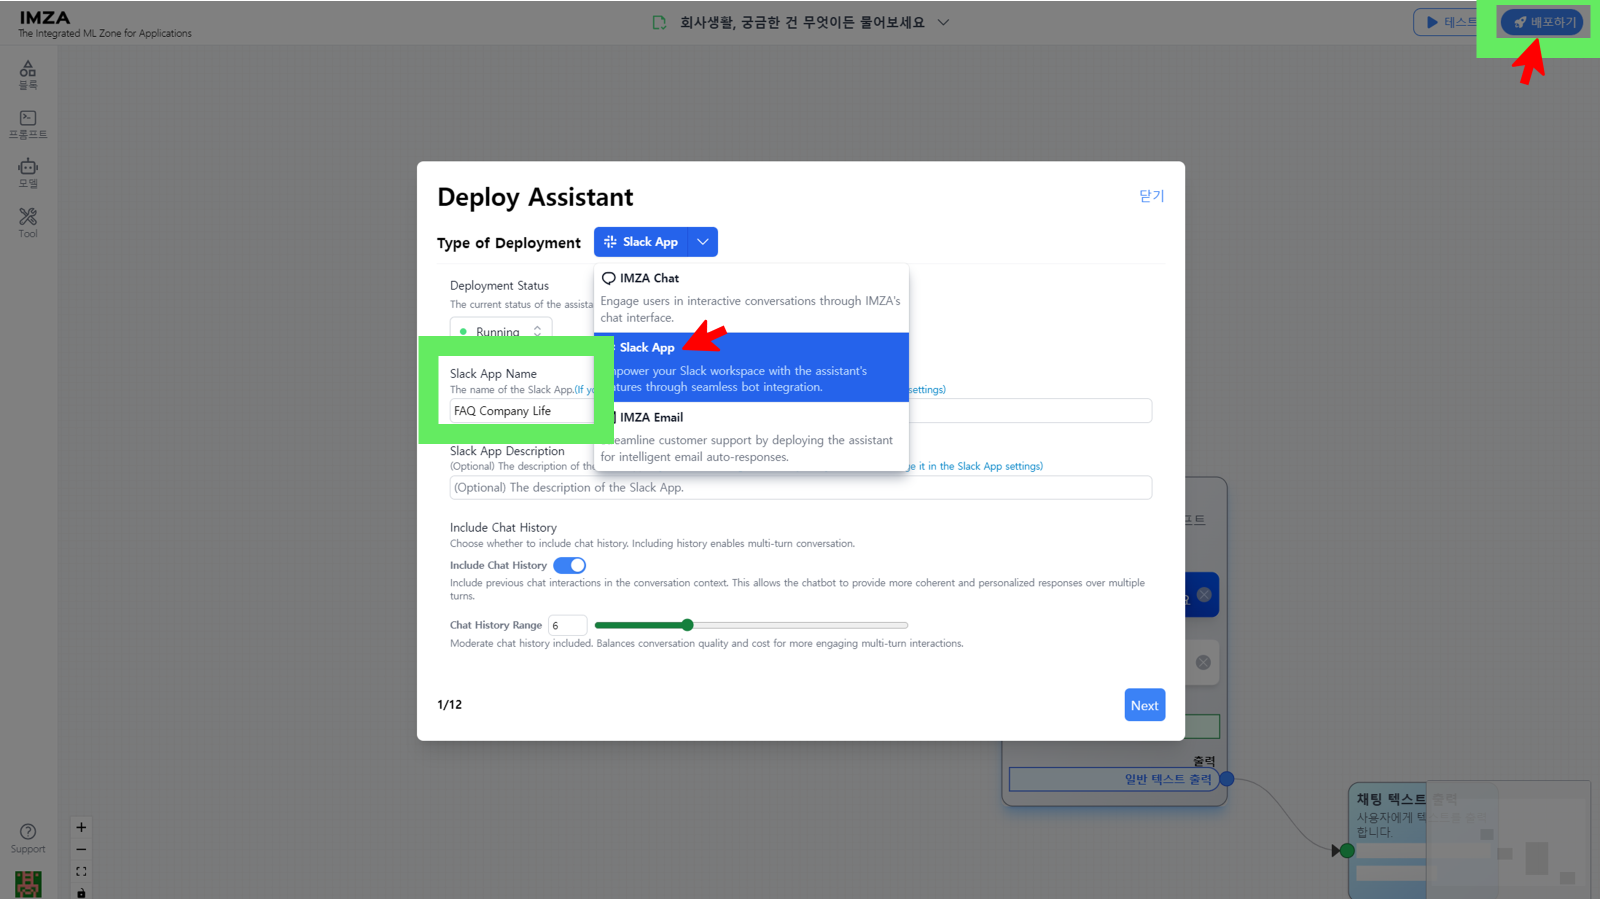Click the document icon beside the project title
This screenshot has width=1600, height=900.
pyautogui.click(x=659, y=22)
